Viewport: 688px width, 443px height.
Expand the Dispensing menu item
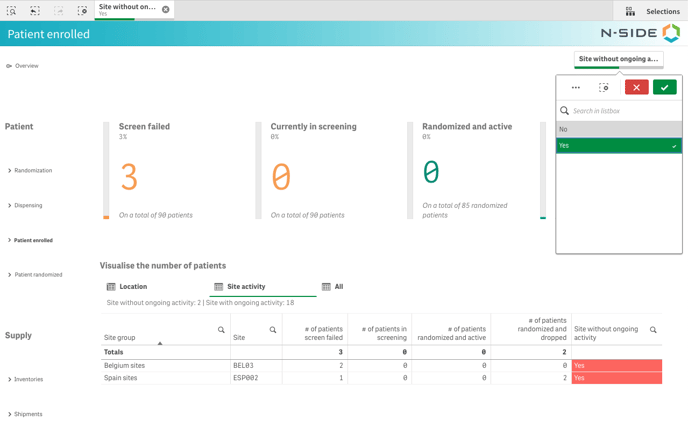click(28, 206)
